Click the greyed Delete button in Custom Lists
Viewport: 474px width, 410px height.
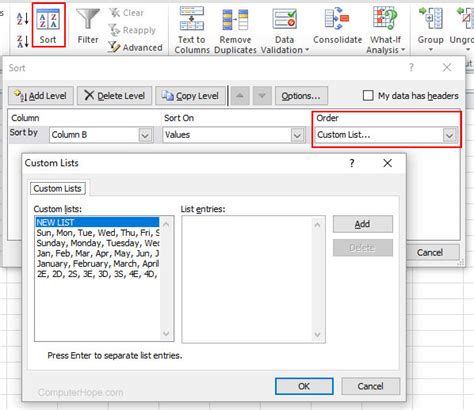click(363, 248)
